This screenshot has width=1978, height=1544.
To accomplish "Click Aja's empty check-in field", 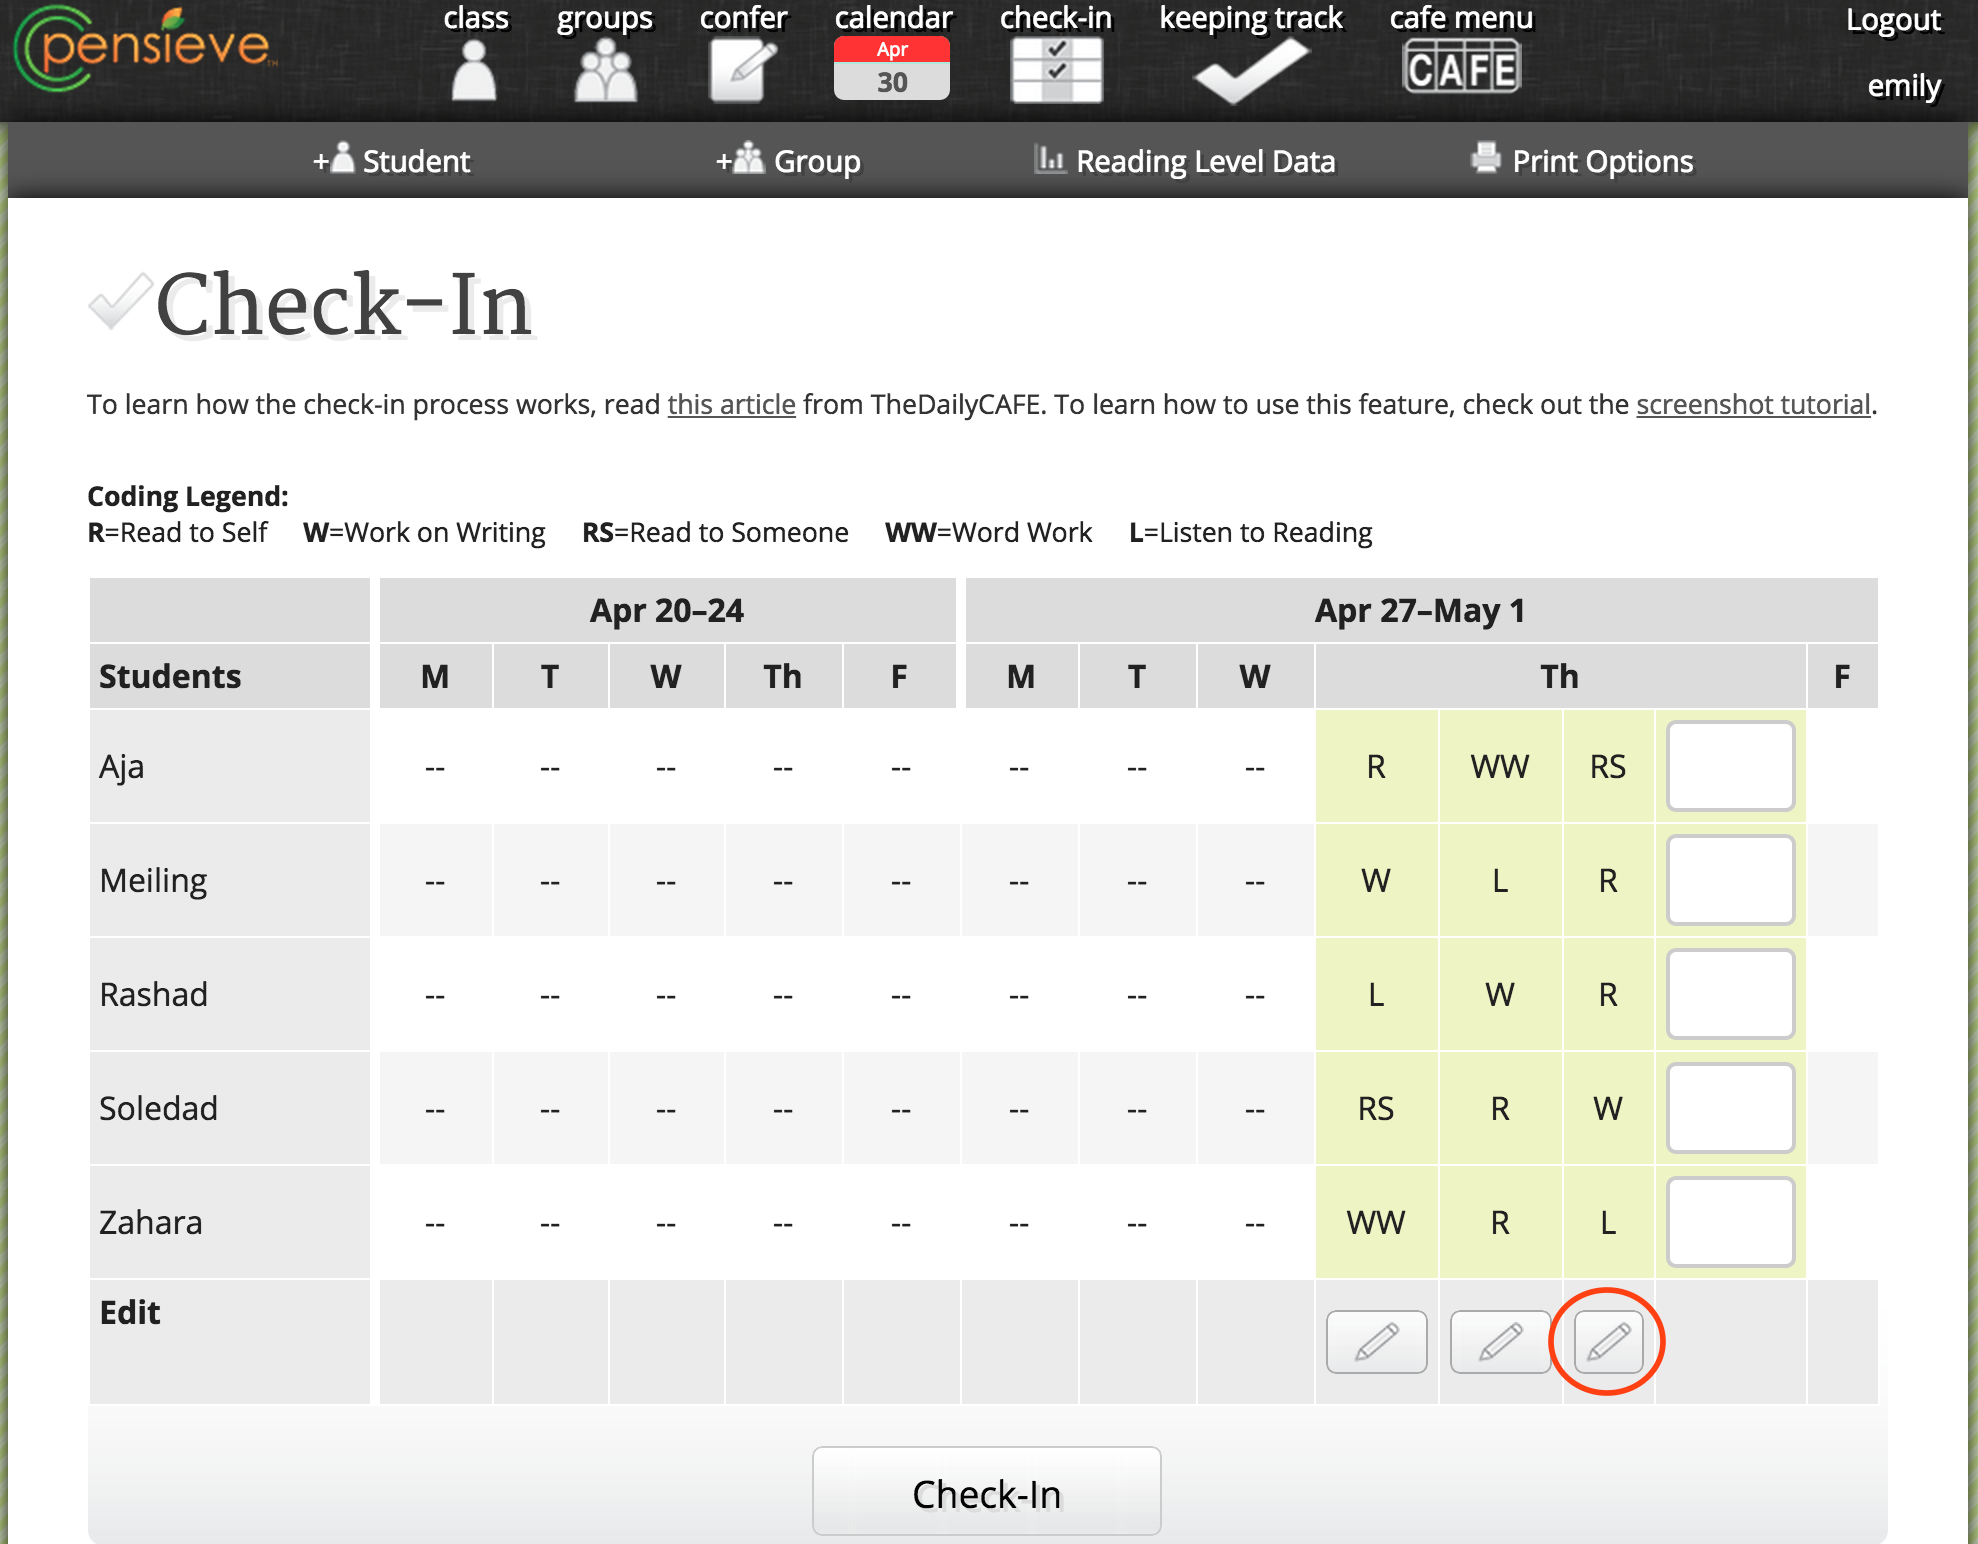I will tap(1731, 766).
